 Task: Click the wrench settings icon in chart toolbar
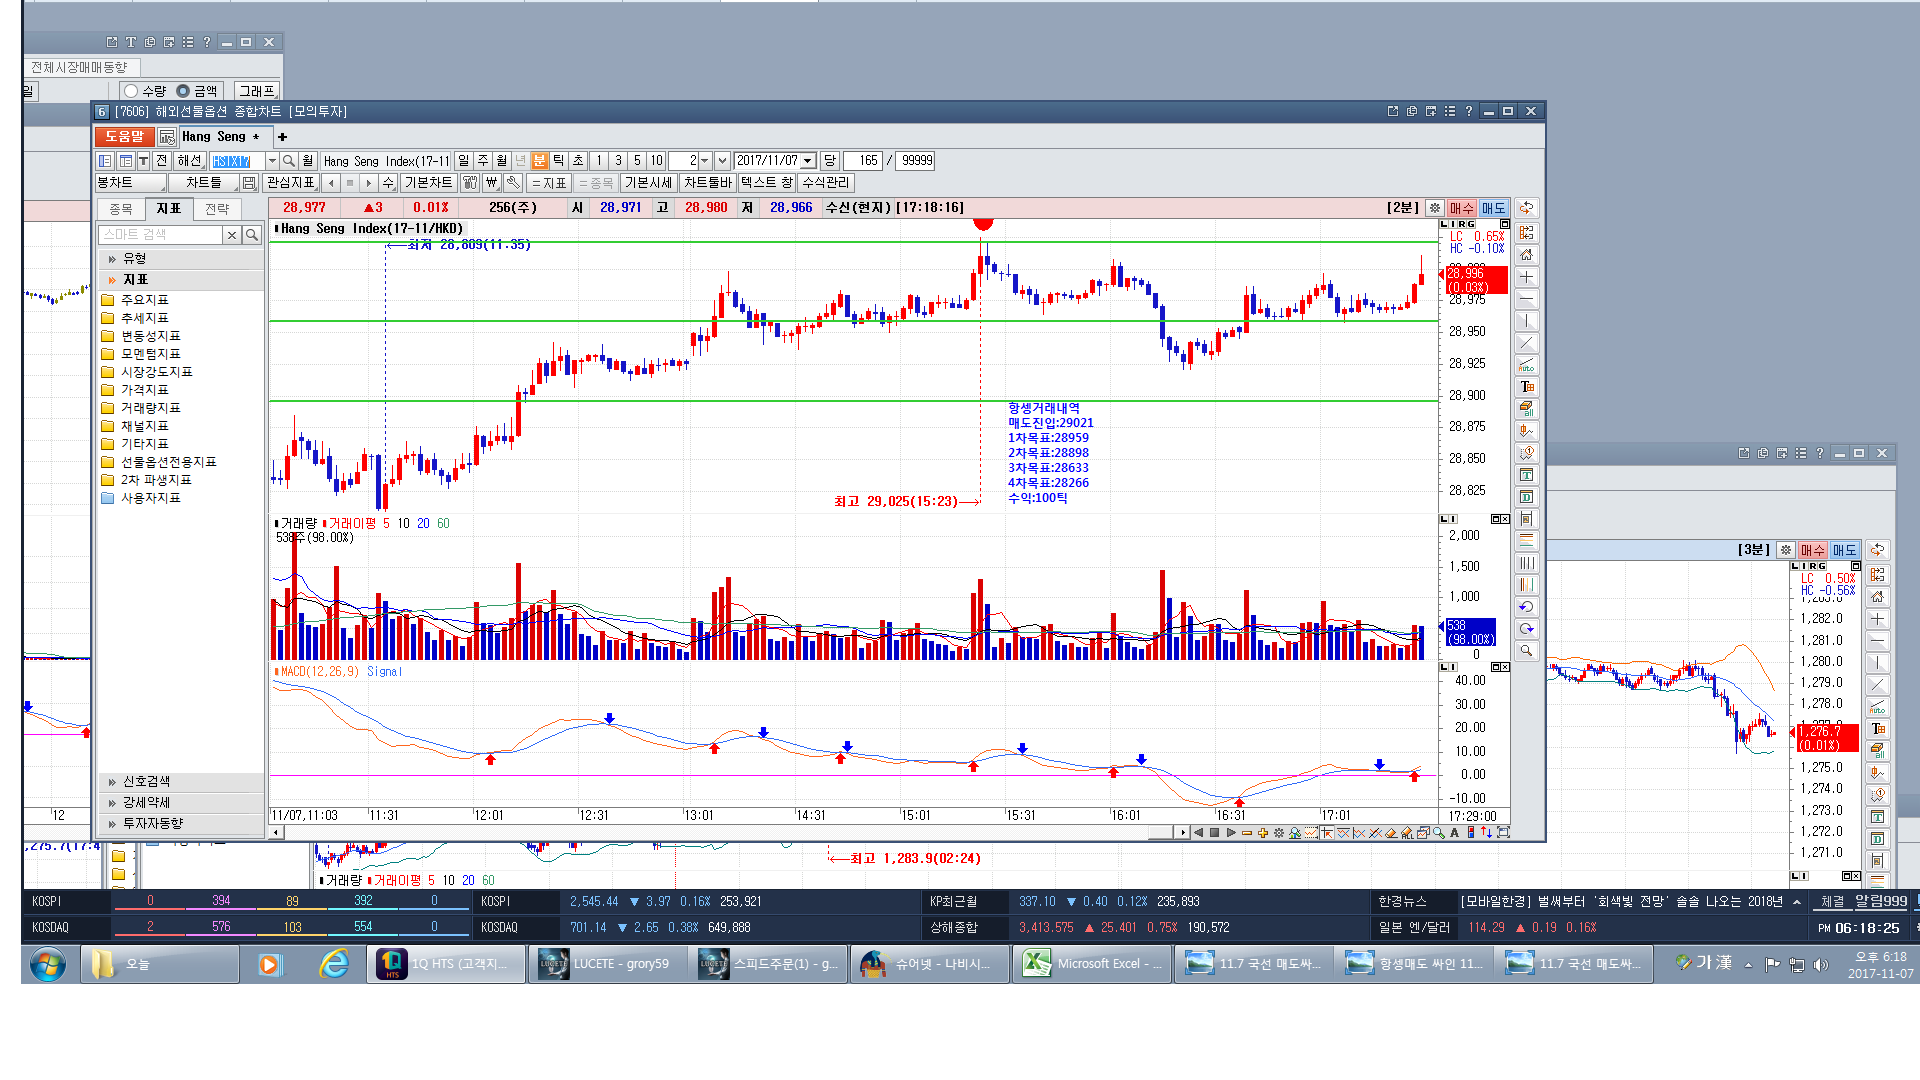point(513,183)
